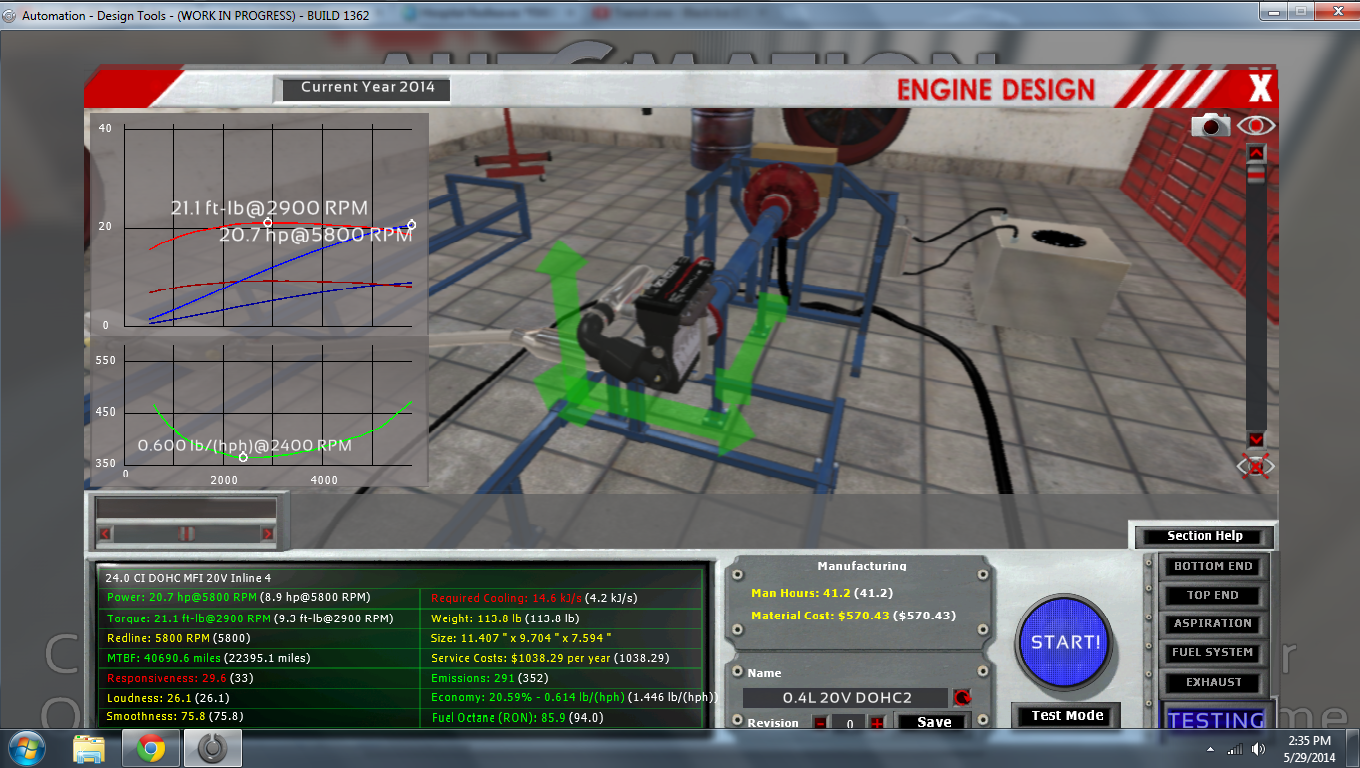This screenshot has height=768, width=1360.
Task: Take a screenshot with the camera icon
Action: tap(1211, 125)
